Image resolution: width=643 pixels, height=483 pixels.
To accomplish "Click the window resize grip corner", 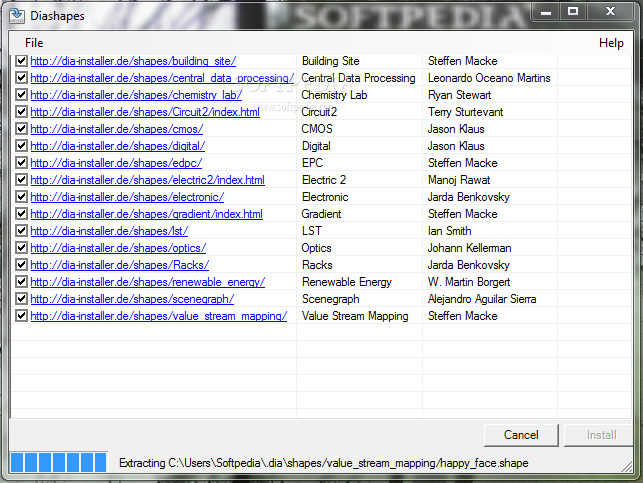I will click(x=627, y=467).
